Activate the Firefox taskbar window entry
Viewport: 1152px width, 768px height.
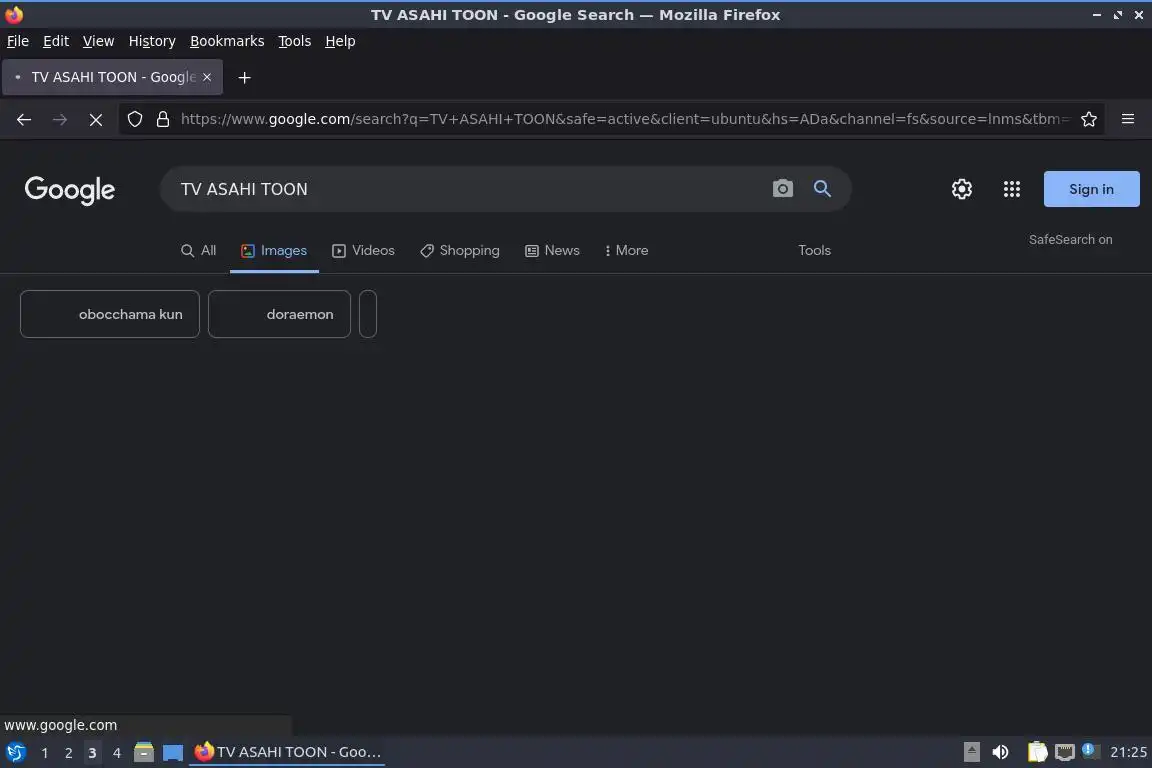click(x=287, y=752)
